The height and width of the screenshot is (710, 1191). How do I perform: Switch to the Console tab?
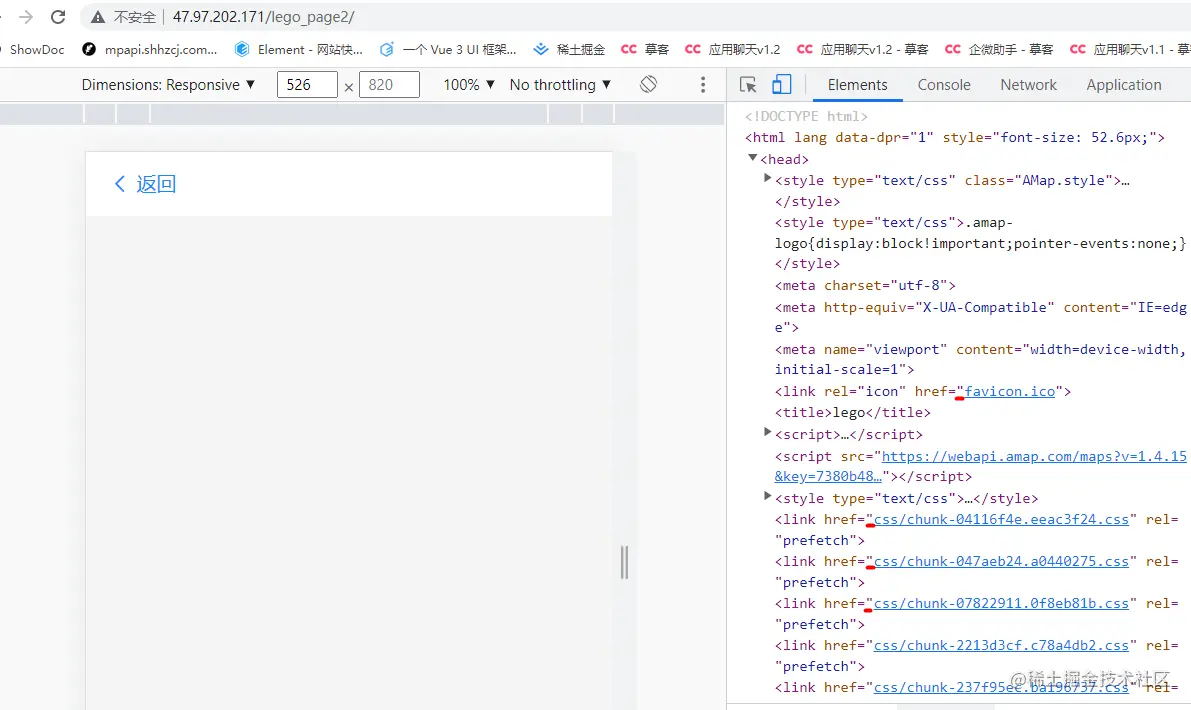(x=943, y=85)
